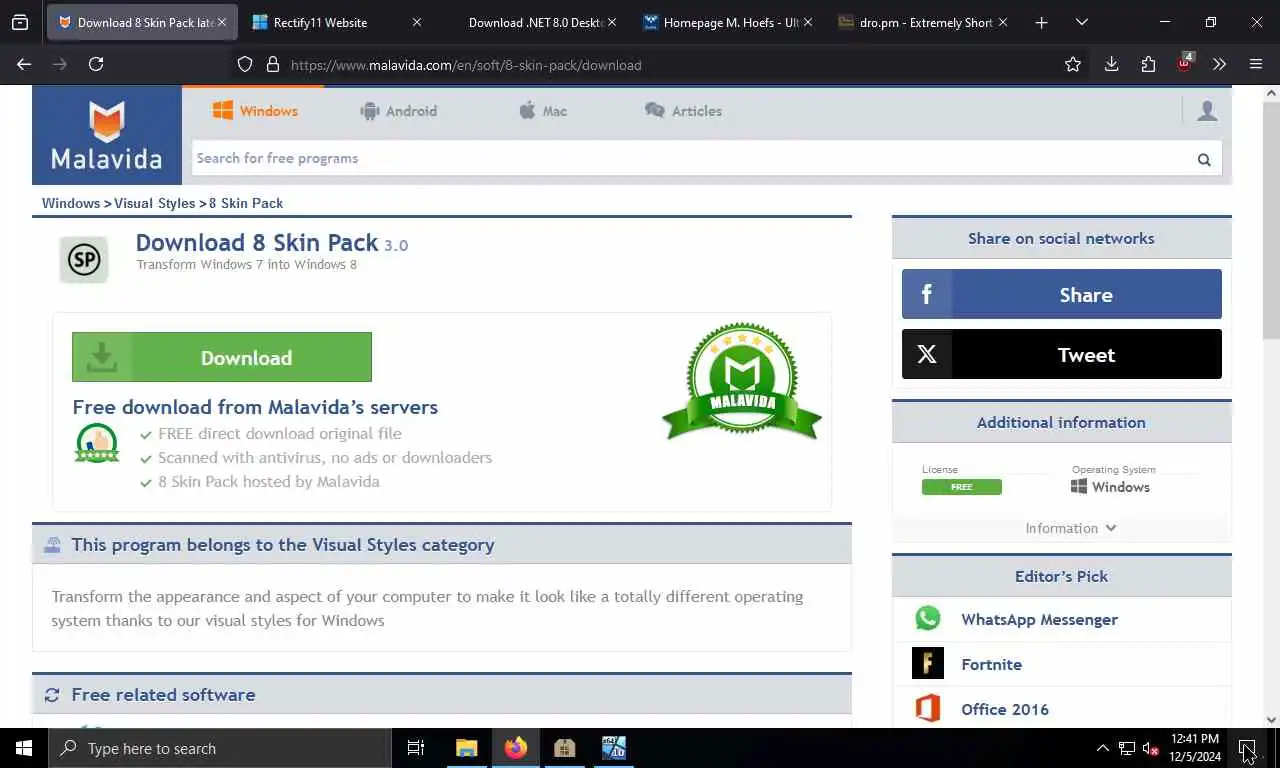Open a new browser tab
The image size is (1280, 768).
1041,22
